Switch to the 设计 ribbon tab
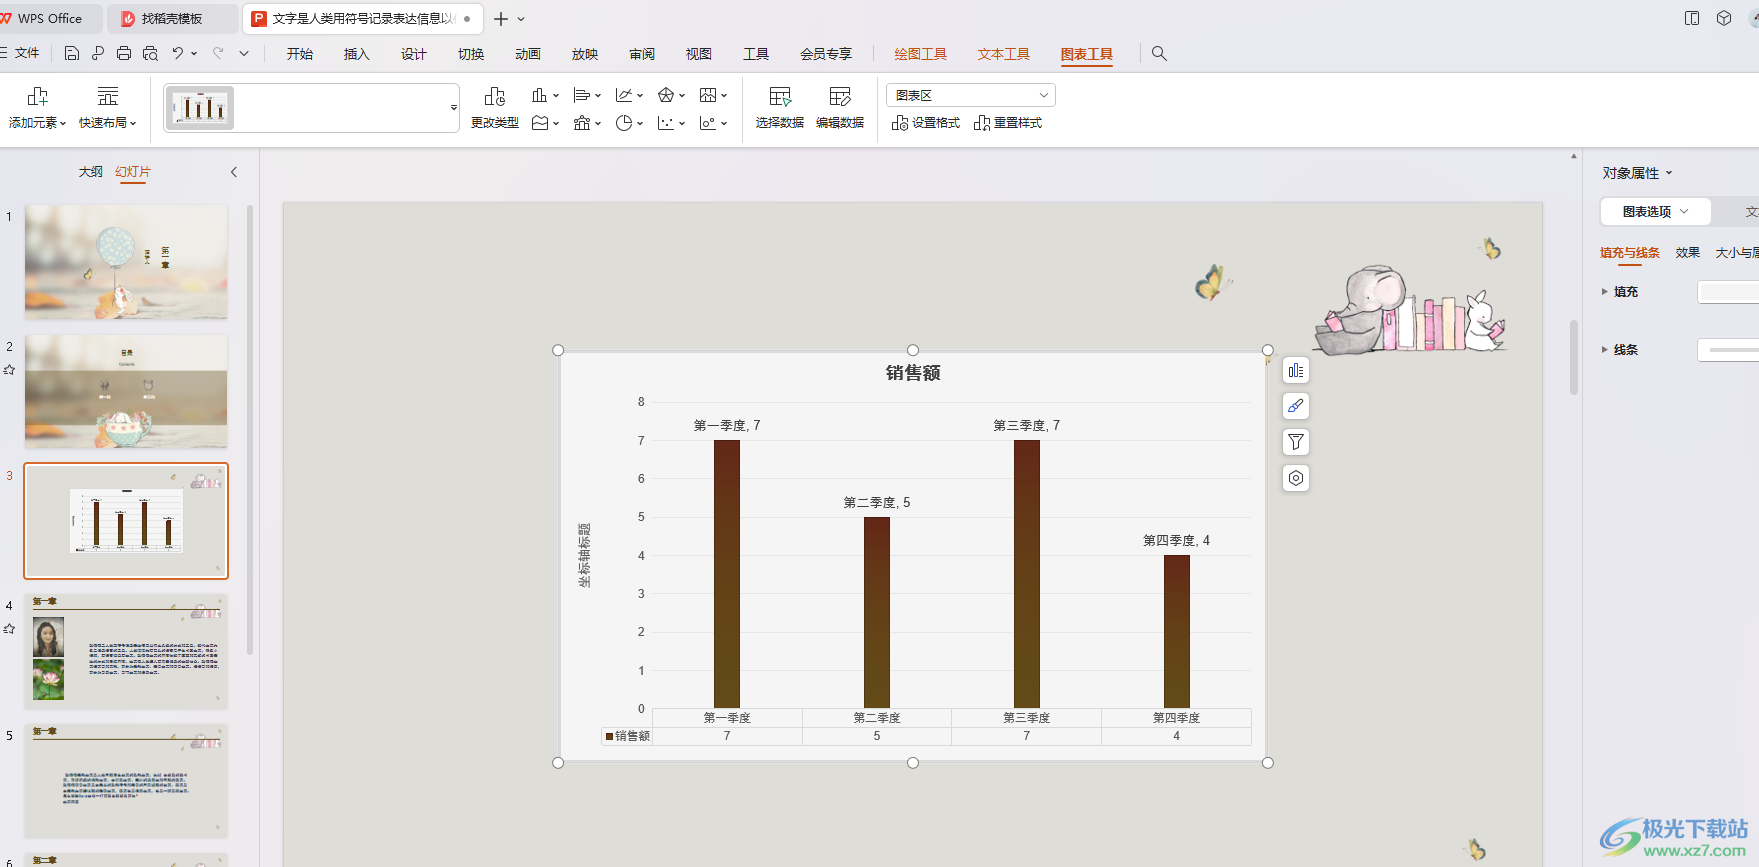1759x867 pixels. 414,54
